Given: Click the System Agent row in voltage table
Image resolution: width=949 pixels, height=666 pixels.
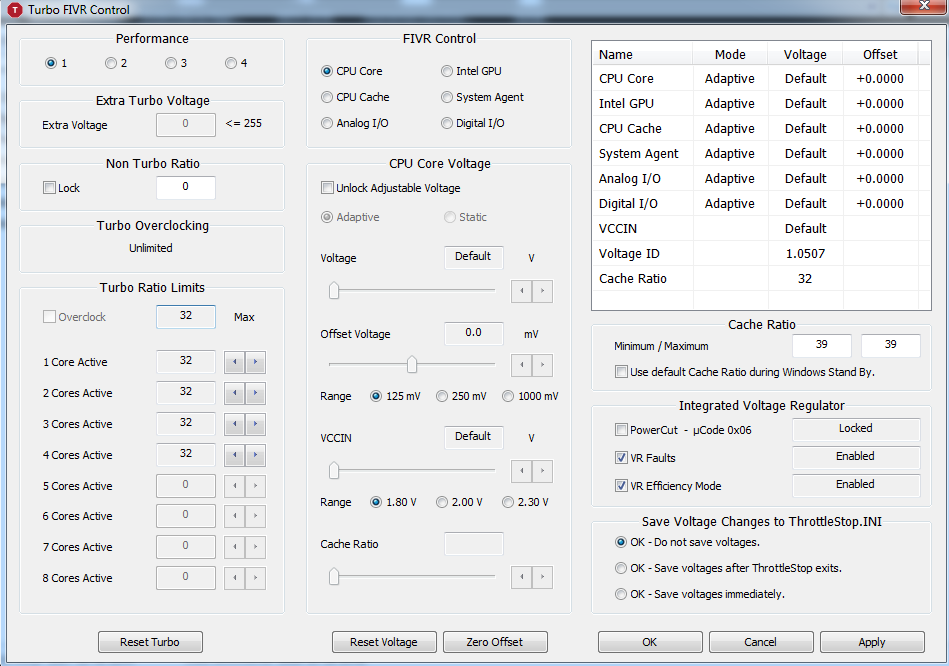Looking at the screenshot, I should (x=761, y=154).
